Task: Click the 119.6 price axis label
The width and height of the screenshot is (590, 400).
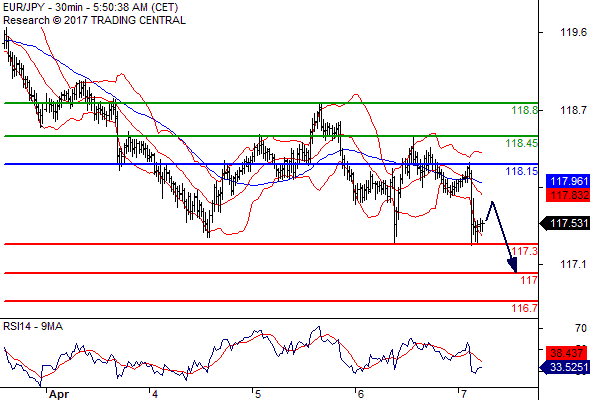Action: (573, 32)
